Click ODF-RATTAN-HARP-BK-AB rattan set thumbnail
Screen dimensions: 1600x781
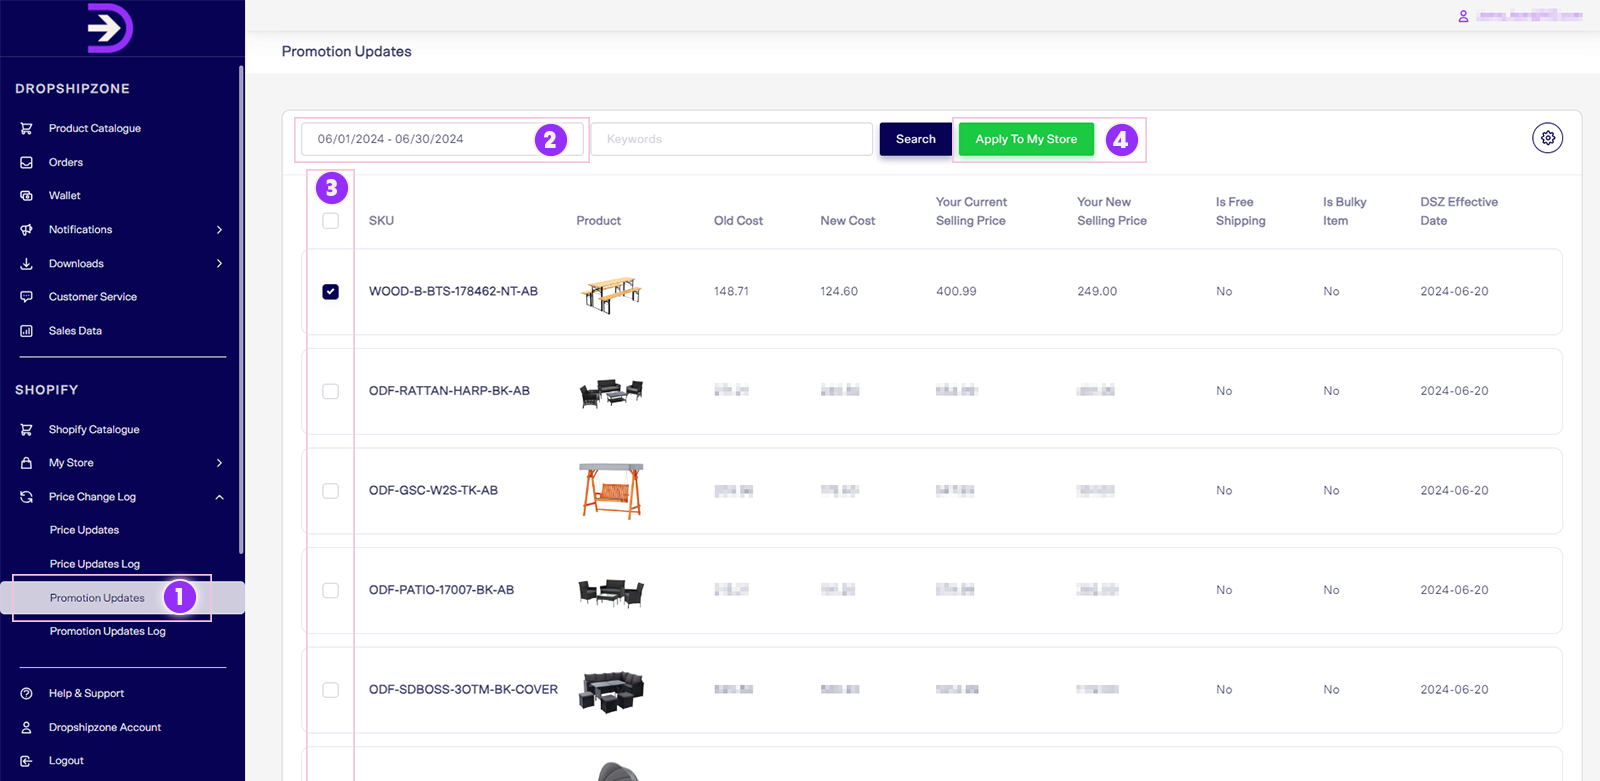[x=611, y=393]
